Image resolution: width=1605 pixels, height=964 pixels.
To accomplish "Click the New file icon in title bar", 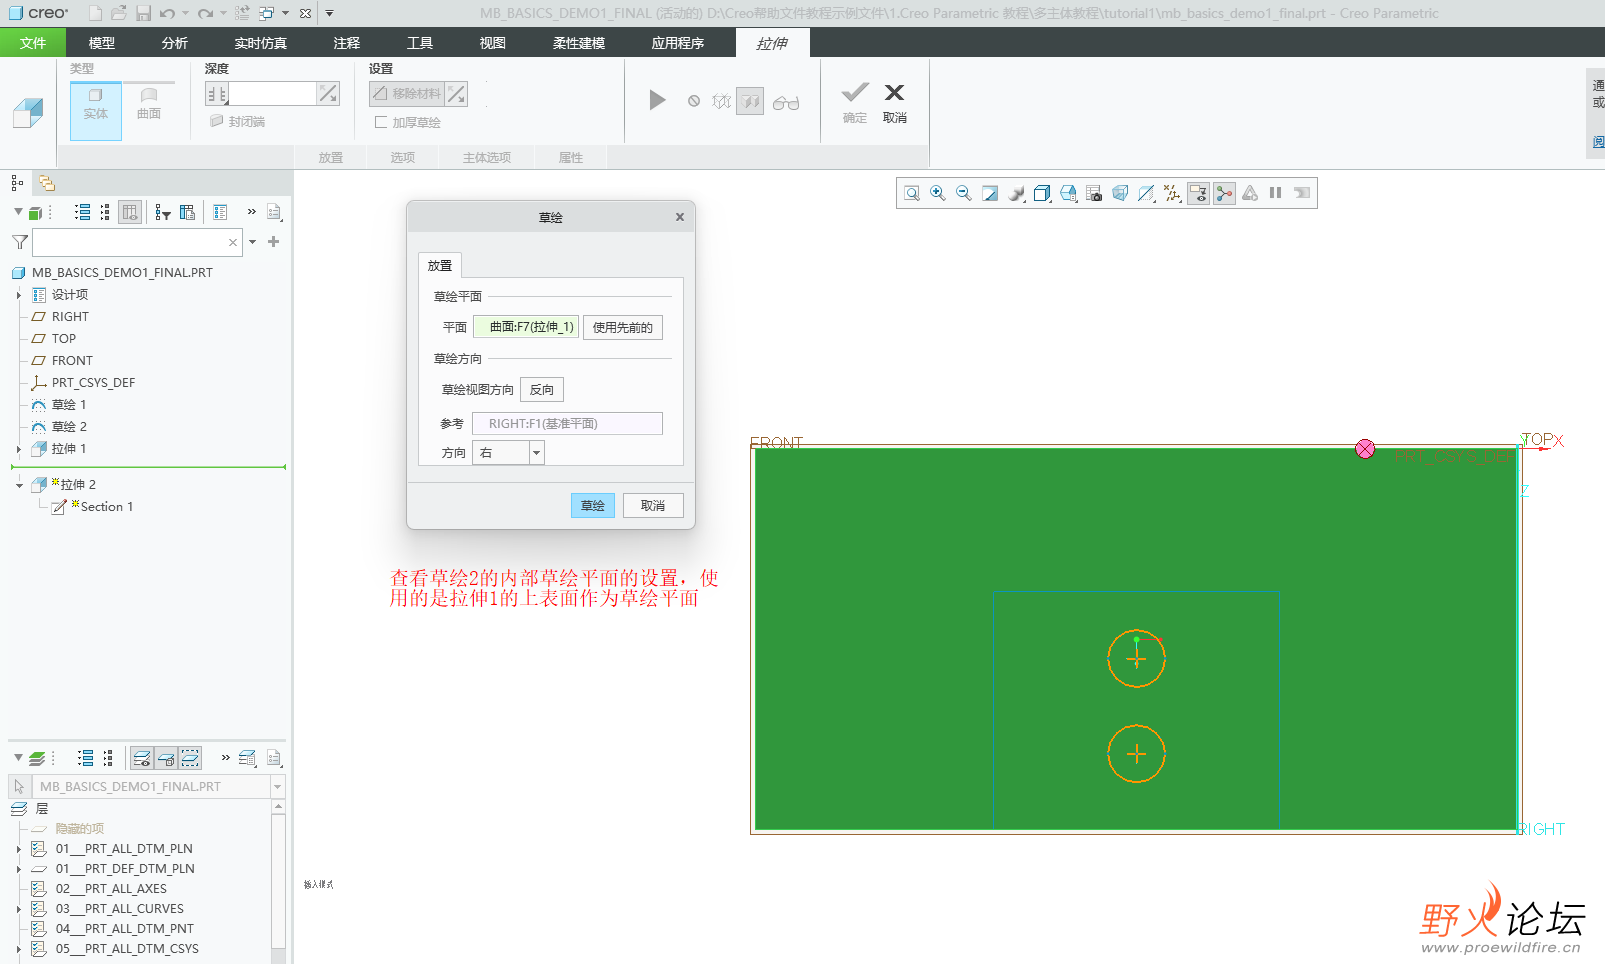I will tap(95, 13).
